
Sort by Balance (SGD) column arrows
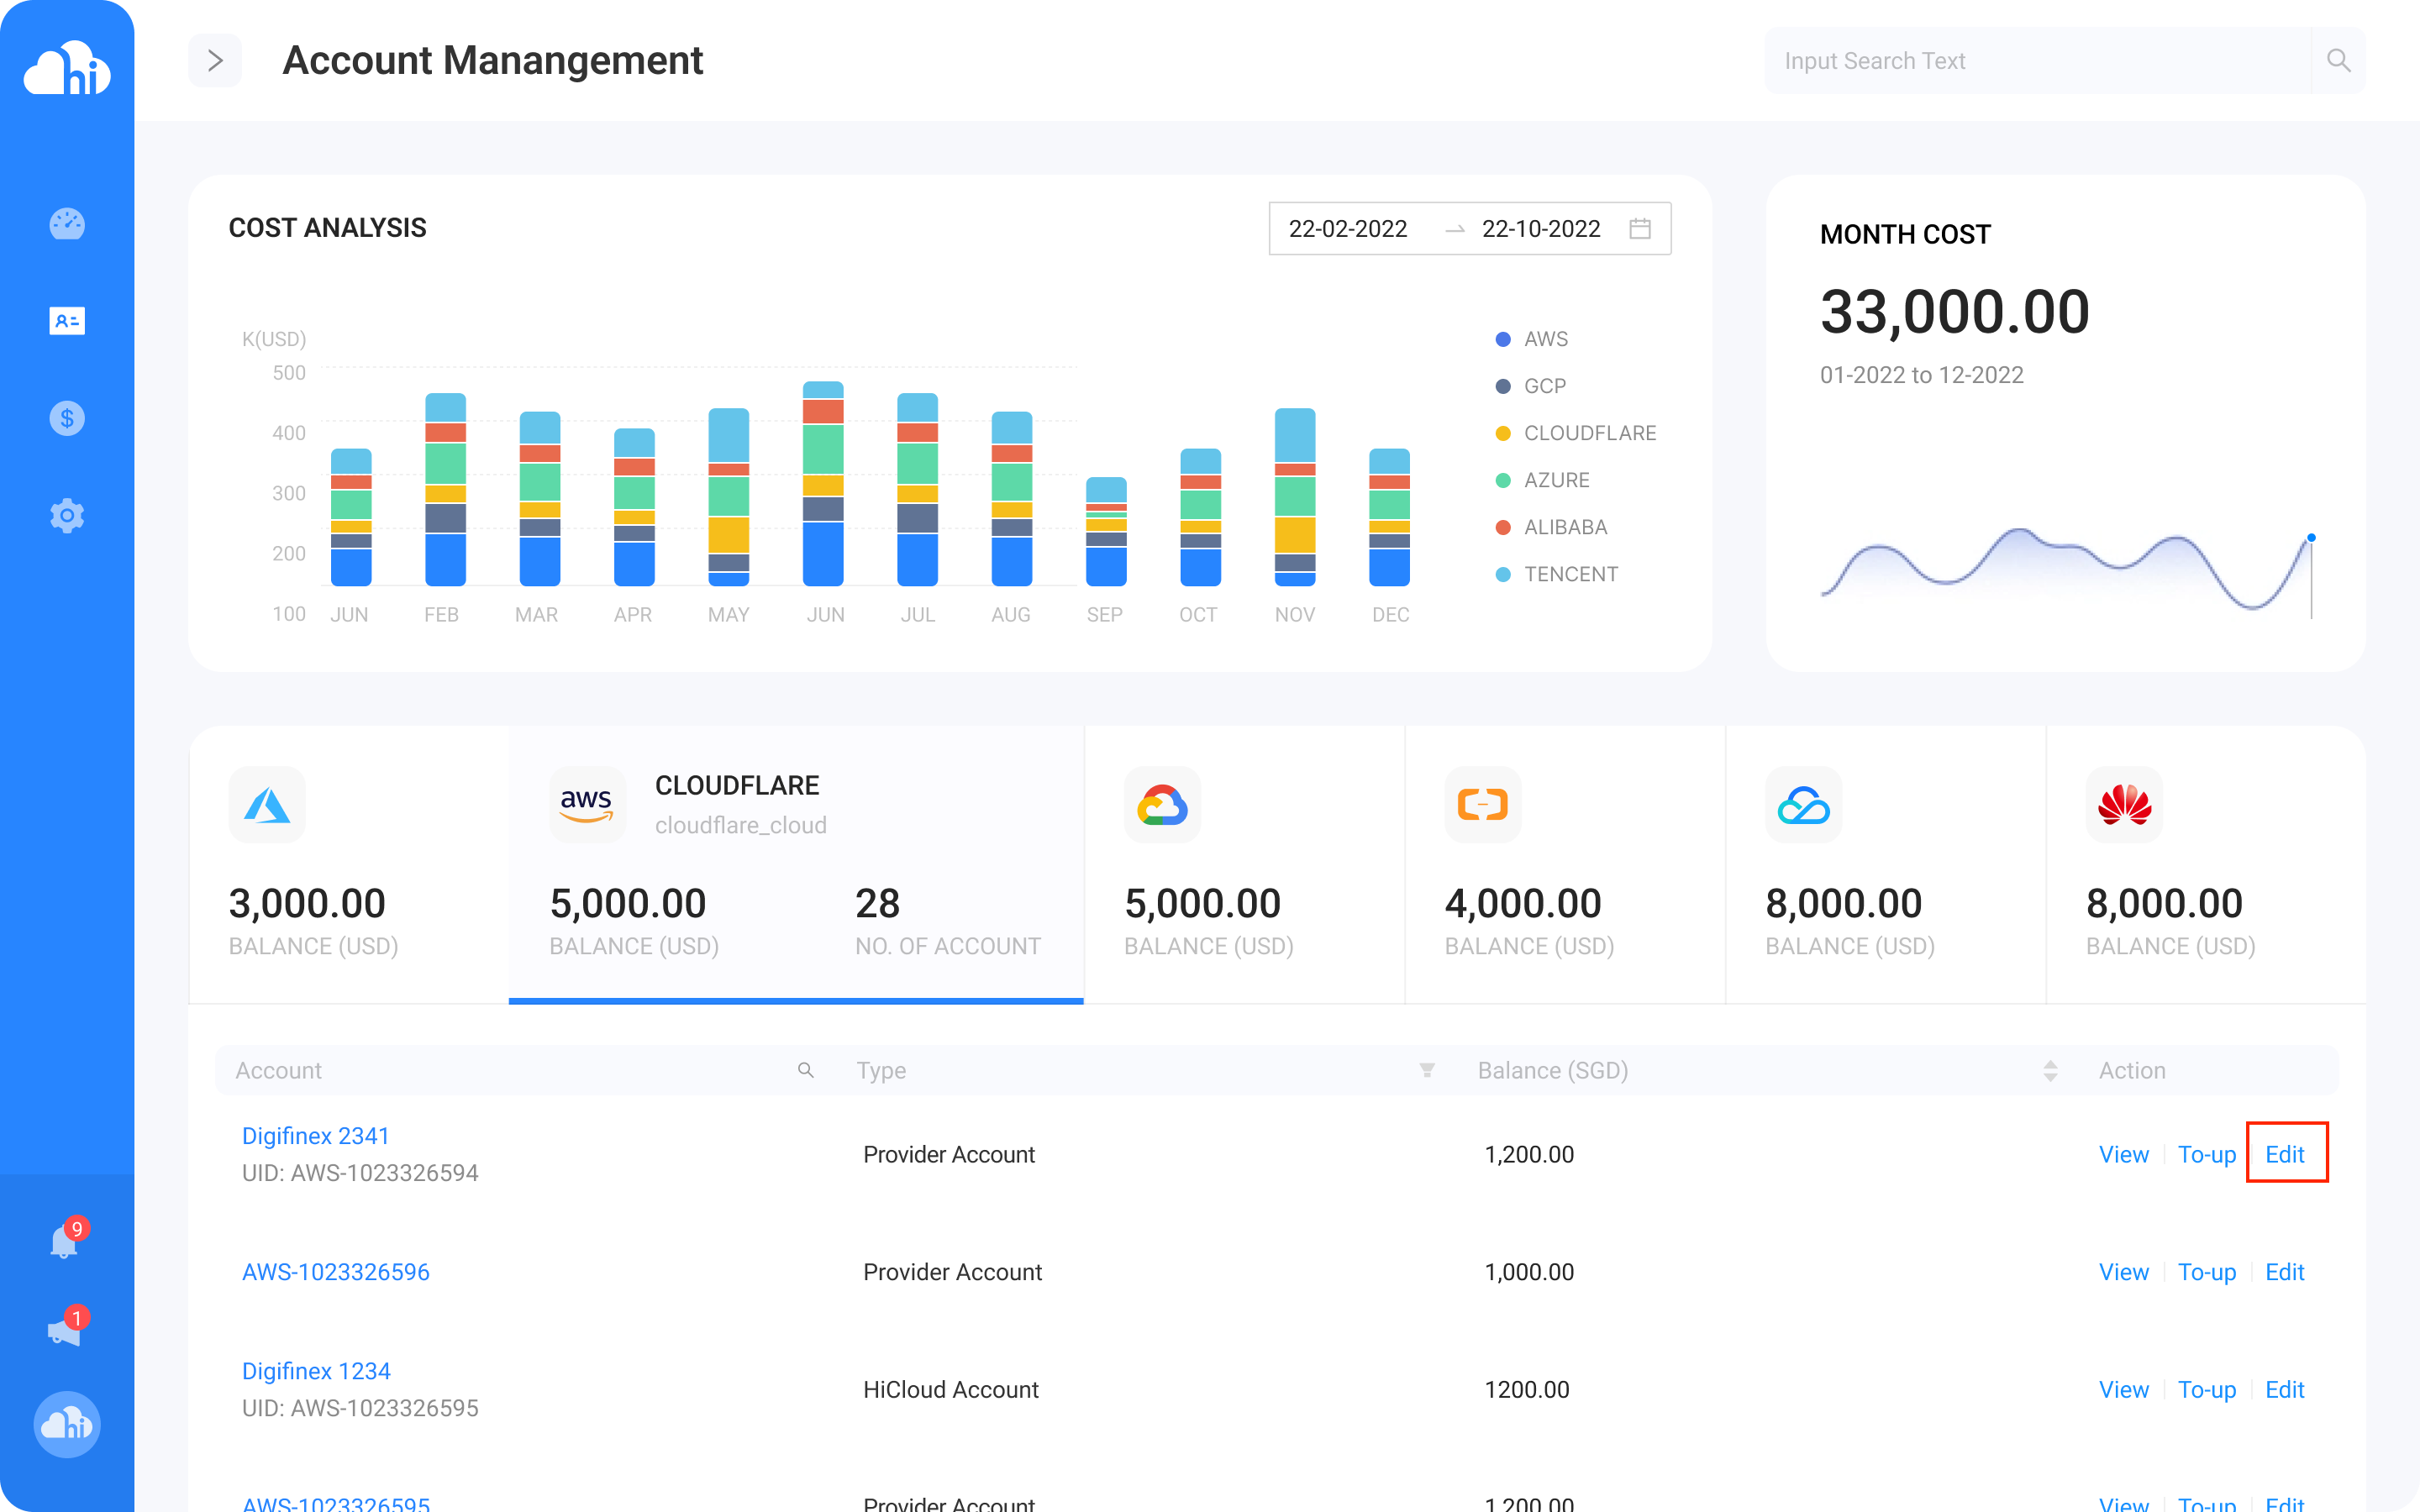point(2050,1070)
